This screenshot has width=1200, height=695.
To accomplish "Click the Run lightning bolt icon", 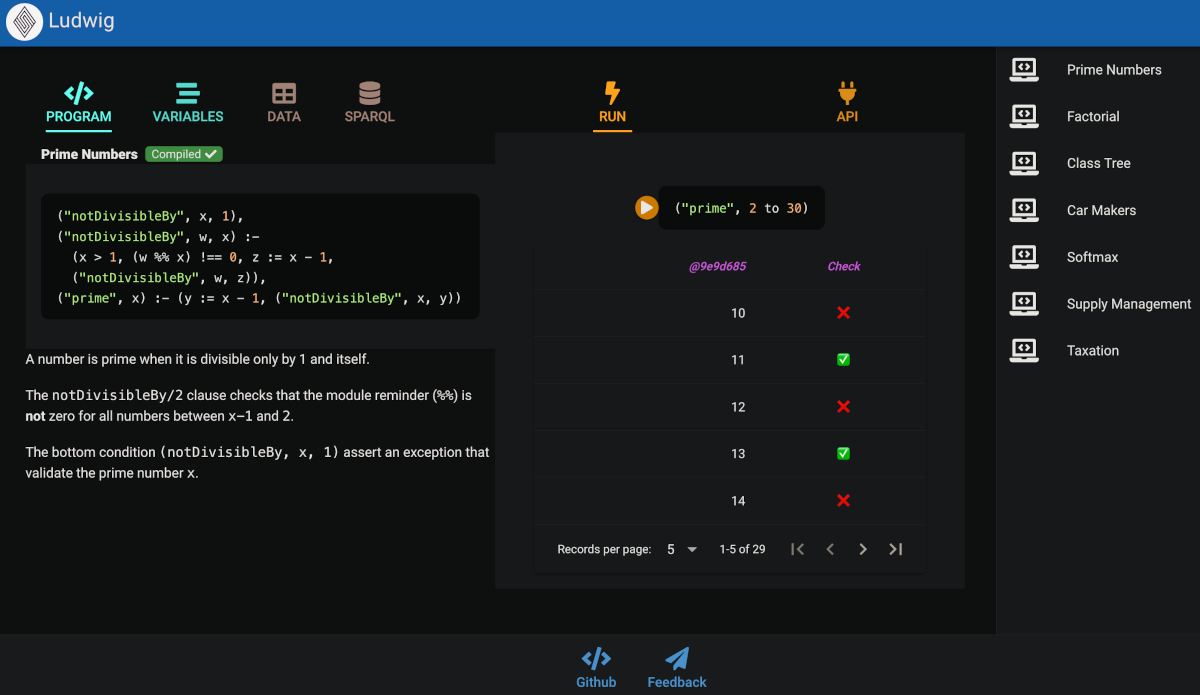I will point(612,94).
